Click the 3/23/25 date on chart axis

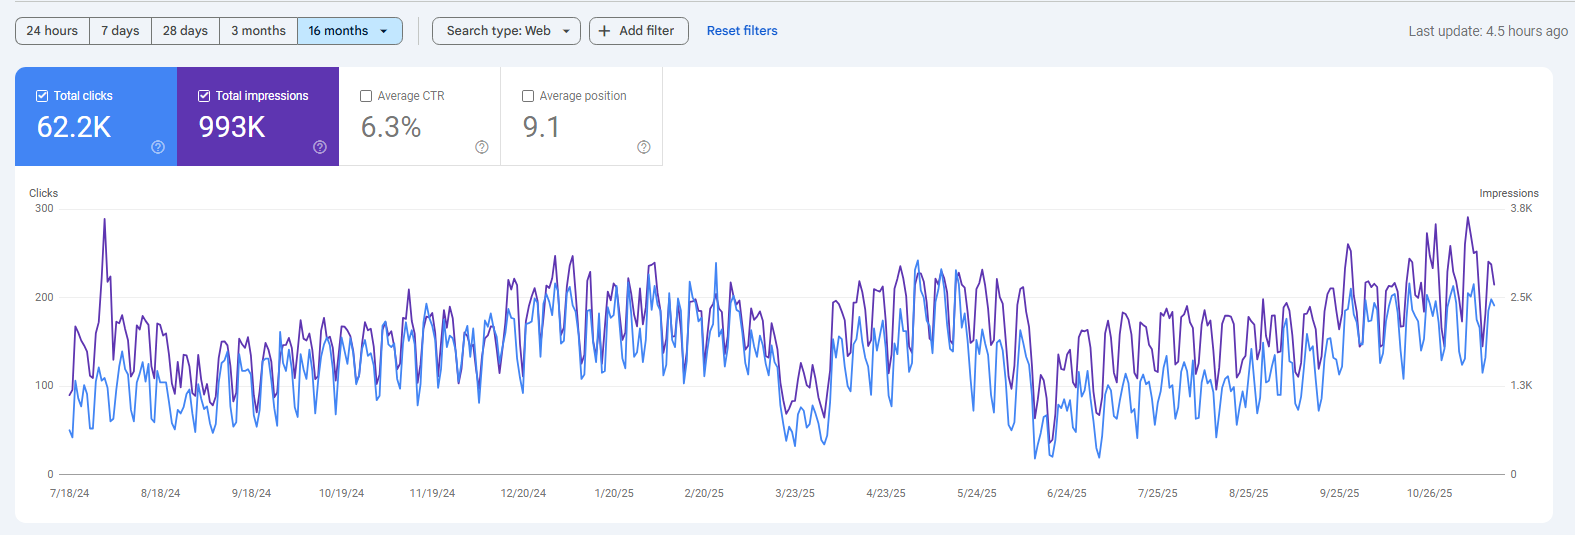tap(795, 493)
